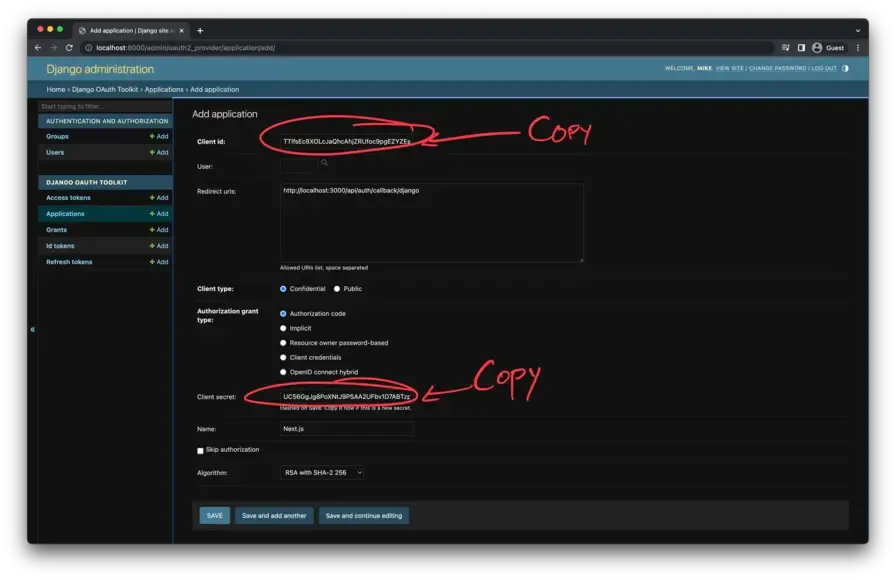The width and height of the screenshot is (896, 580).
Task: Click the sidebar filter search box
Action: pos(105,106)
